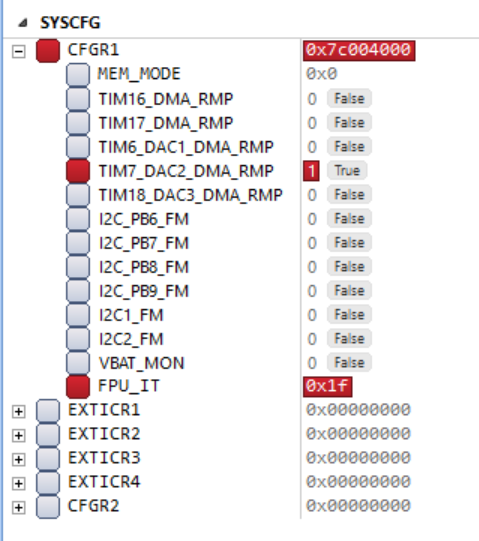Click the CFGR2 register icon
This screenshot has height=541, width=479.
point(48,506)
